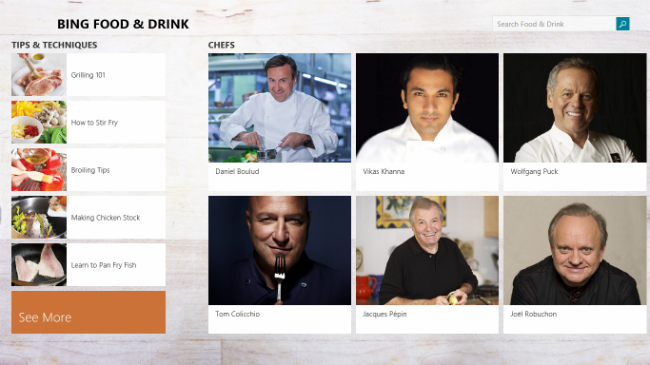
Task: Click the orange See More button
Action: click(88, 312)
